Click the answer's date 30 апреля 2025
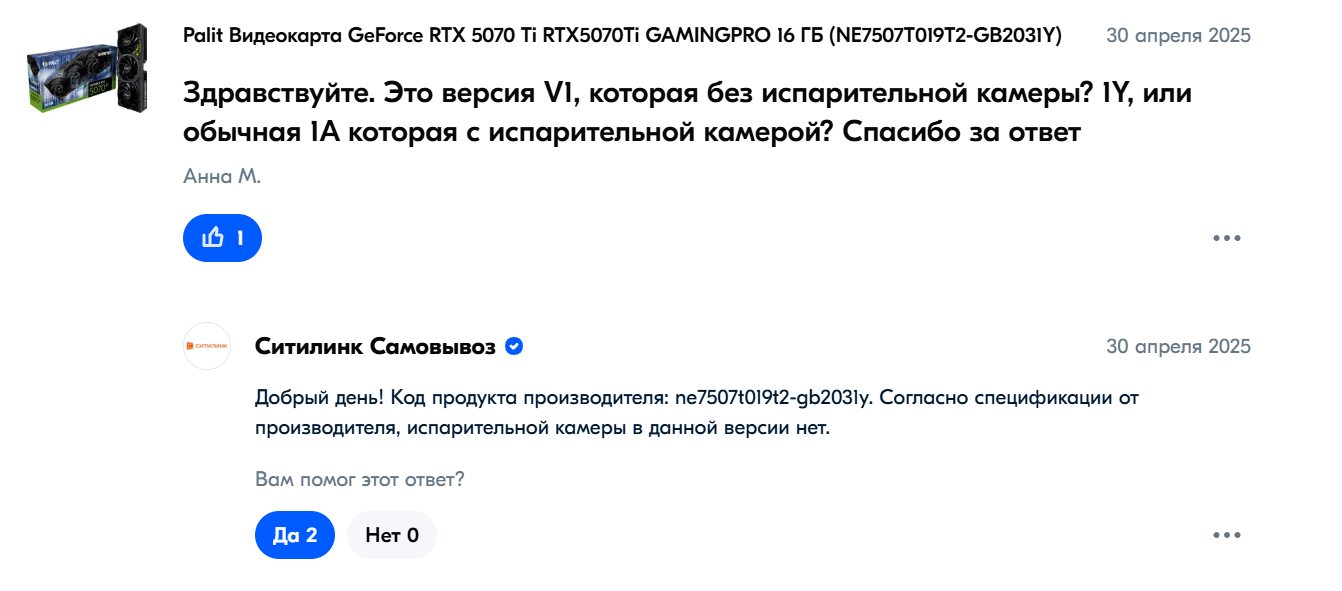1342x591 pixels. (x=1178, y=347)
